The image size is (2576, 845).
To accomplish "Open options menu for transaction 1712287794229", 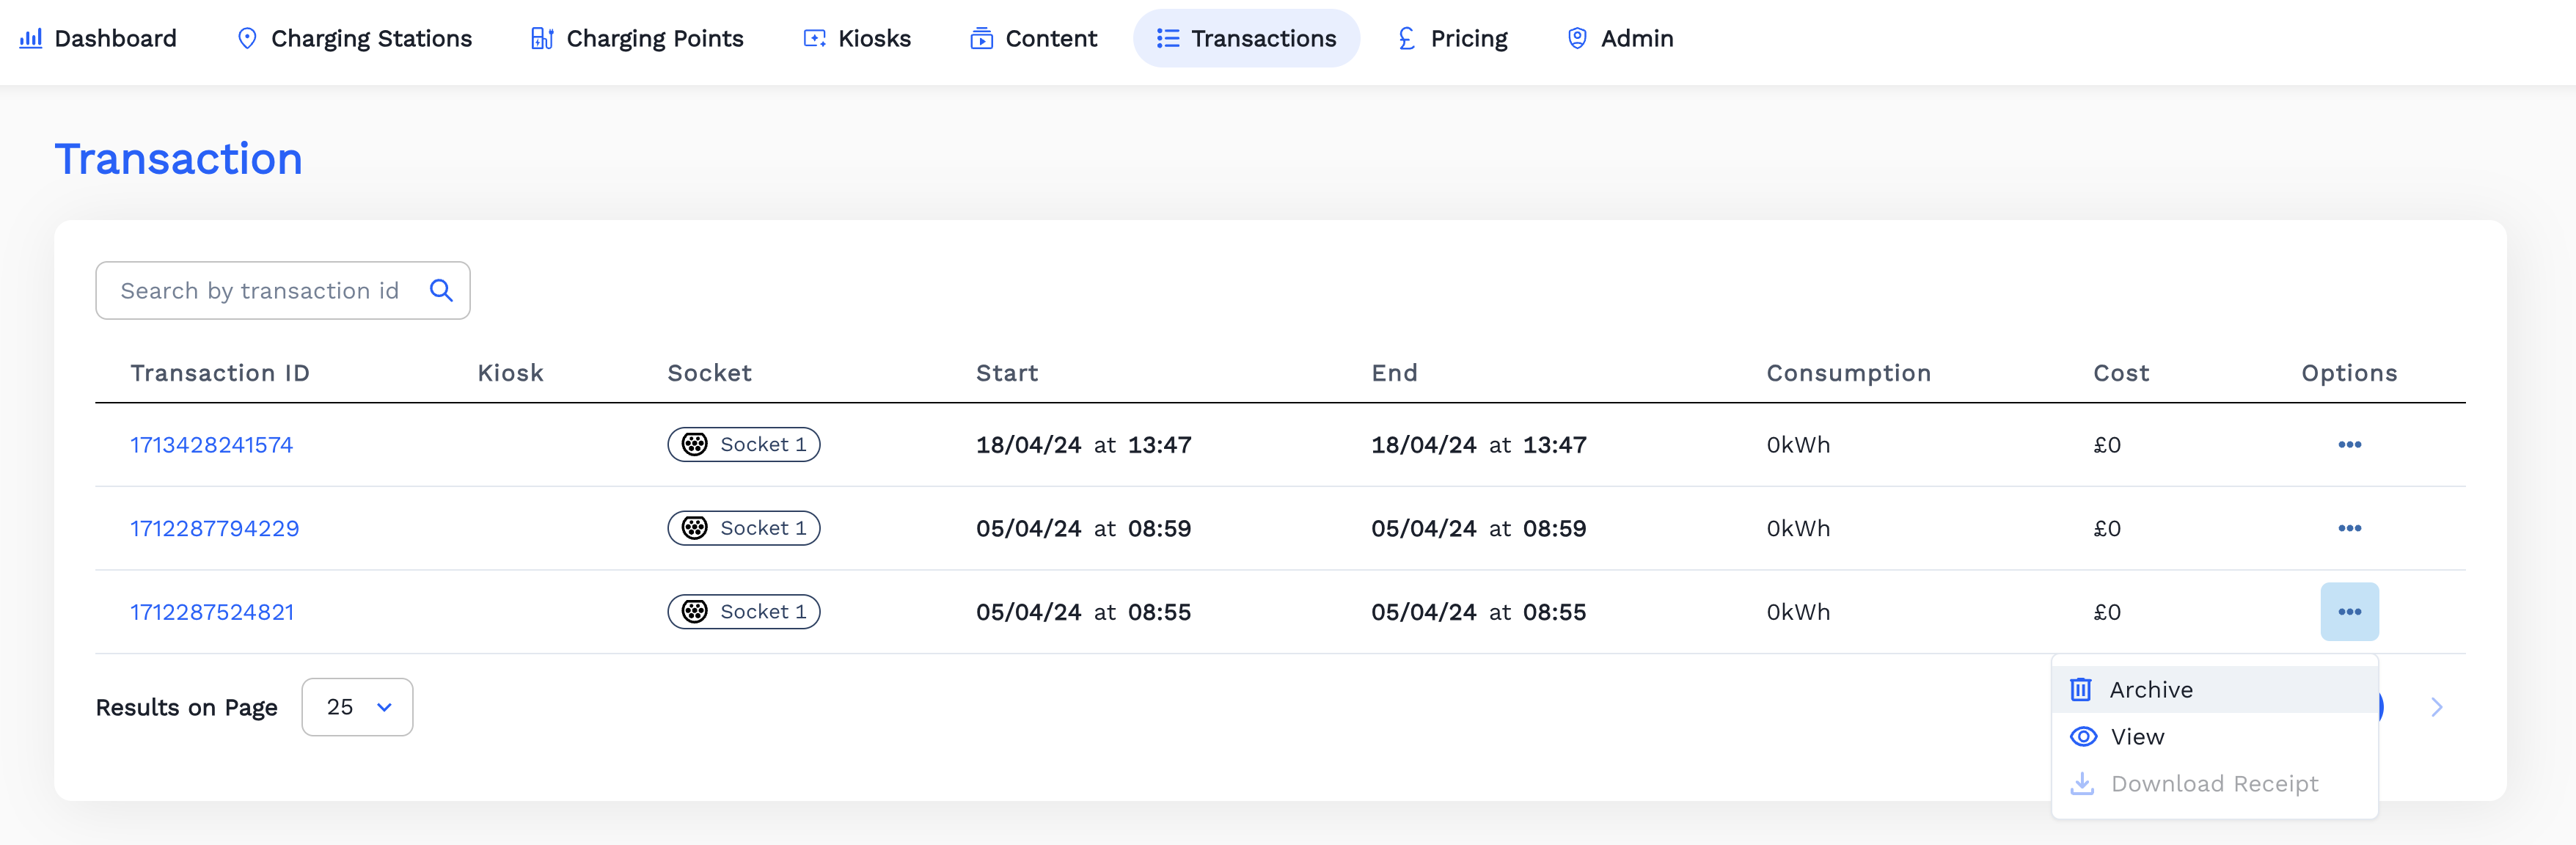I will pos(2351,528).
